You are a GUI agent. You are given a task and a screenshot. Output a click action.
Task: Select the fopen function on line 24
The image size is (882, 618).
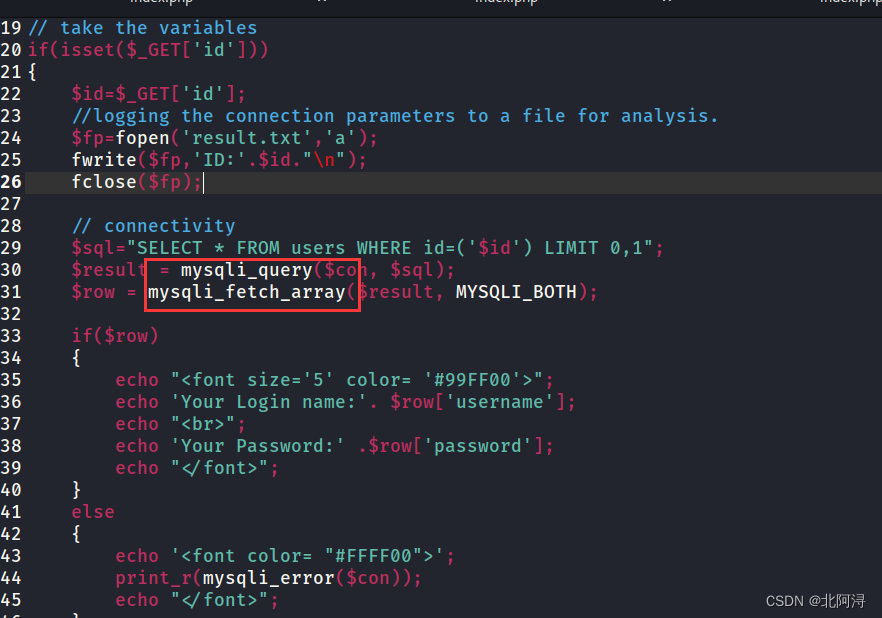(x=142, y=137)
